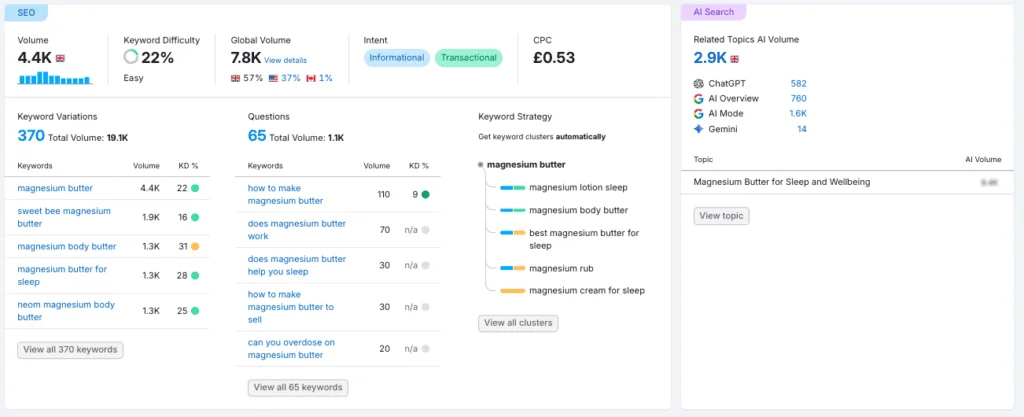Click KD % header in Questions table

pos(417,166)
